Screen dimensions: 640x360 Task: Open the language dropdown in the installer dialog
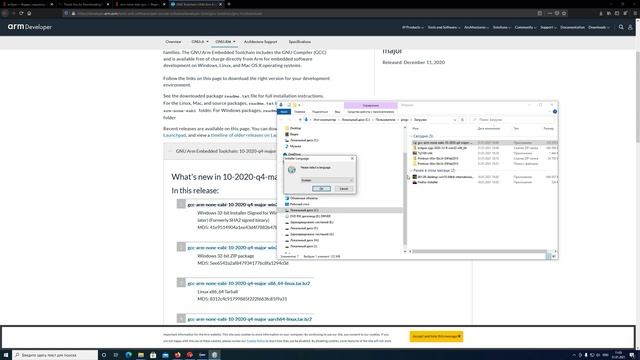point(327,180)
